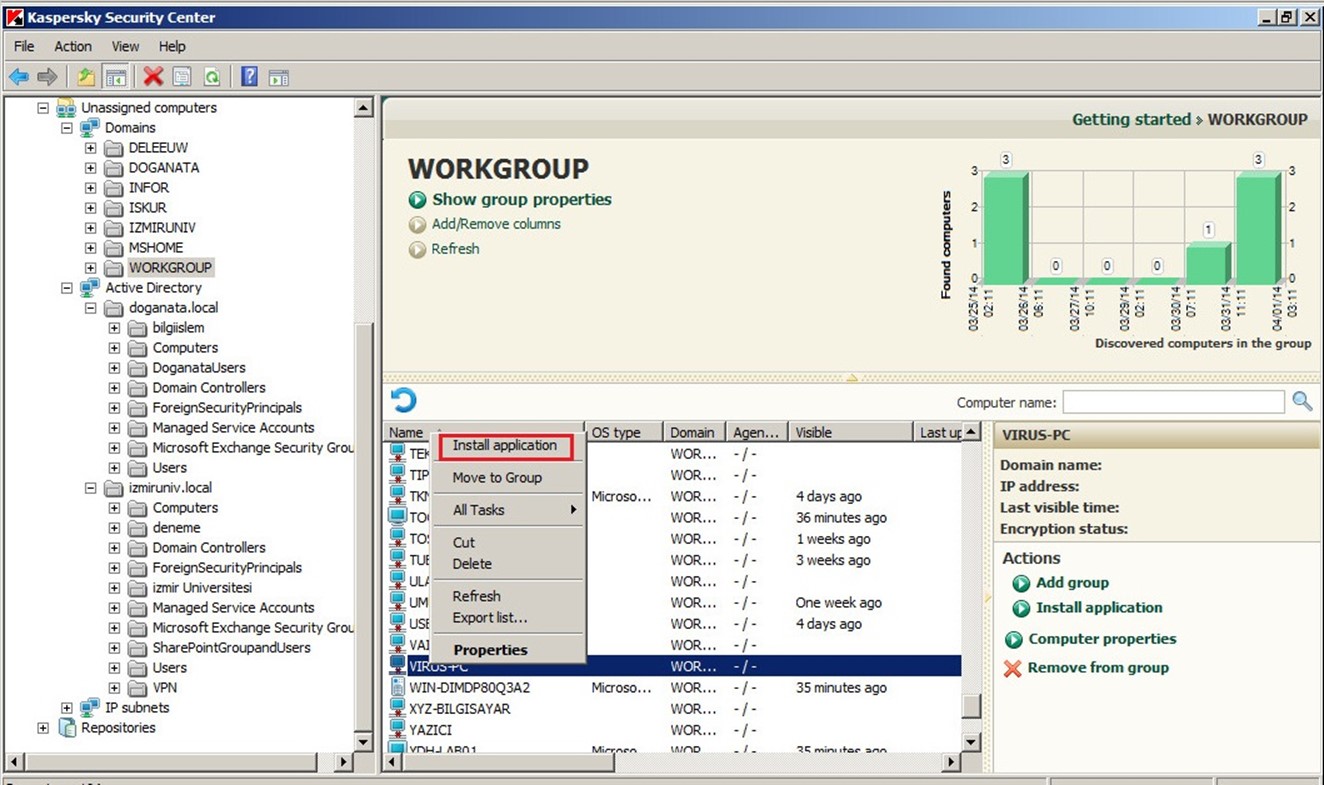
Task: Click folder icon of MSHOME domain
Action: coord(115,248)
